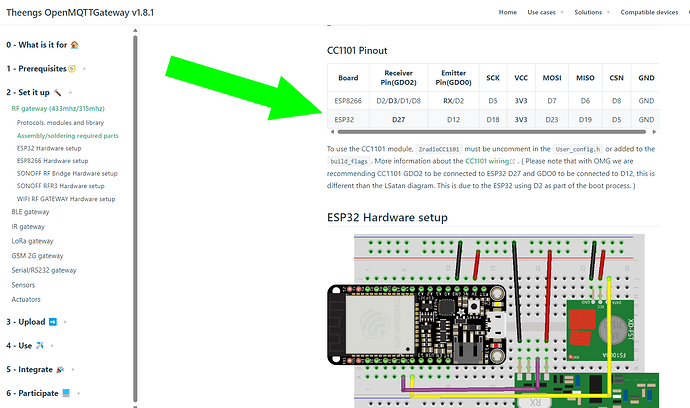Select the 'CC1101 Pinout' heading

point(357,51)
